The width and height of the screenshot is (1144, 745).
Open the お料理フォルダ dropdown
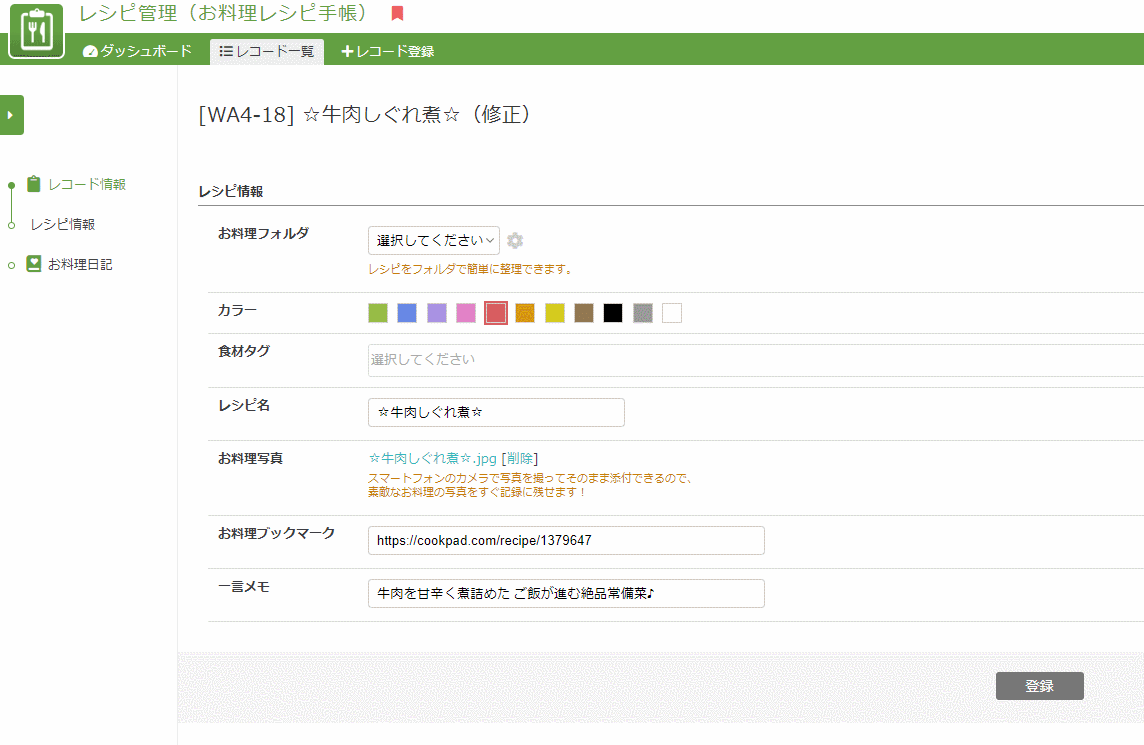click(x=433, y=240)
